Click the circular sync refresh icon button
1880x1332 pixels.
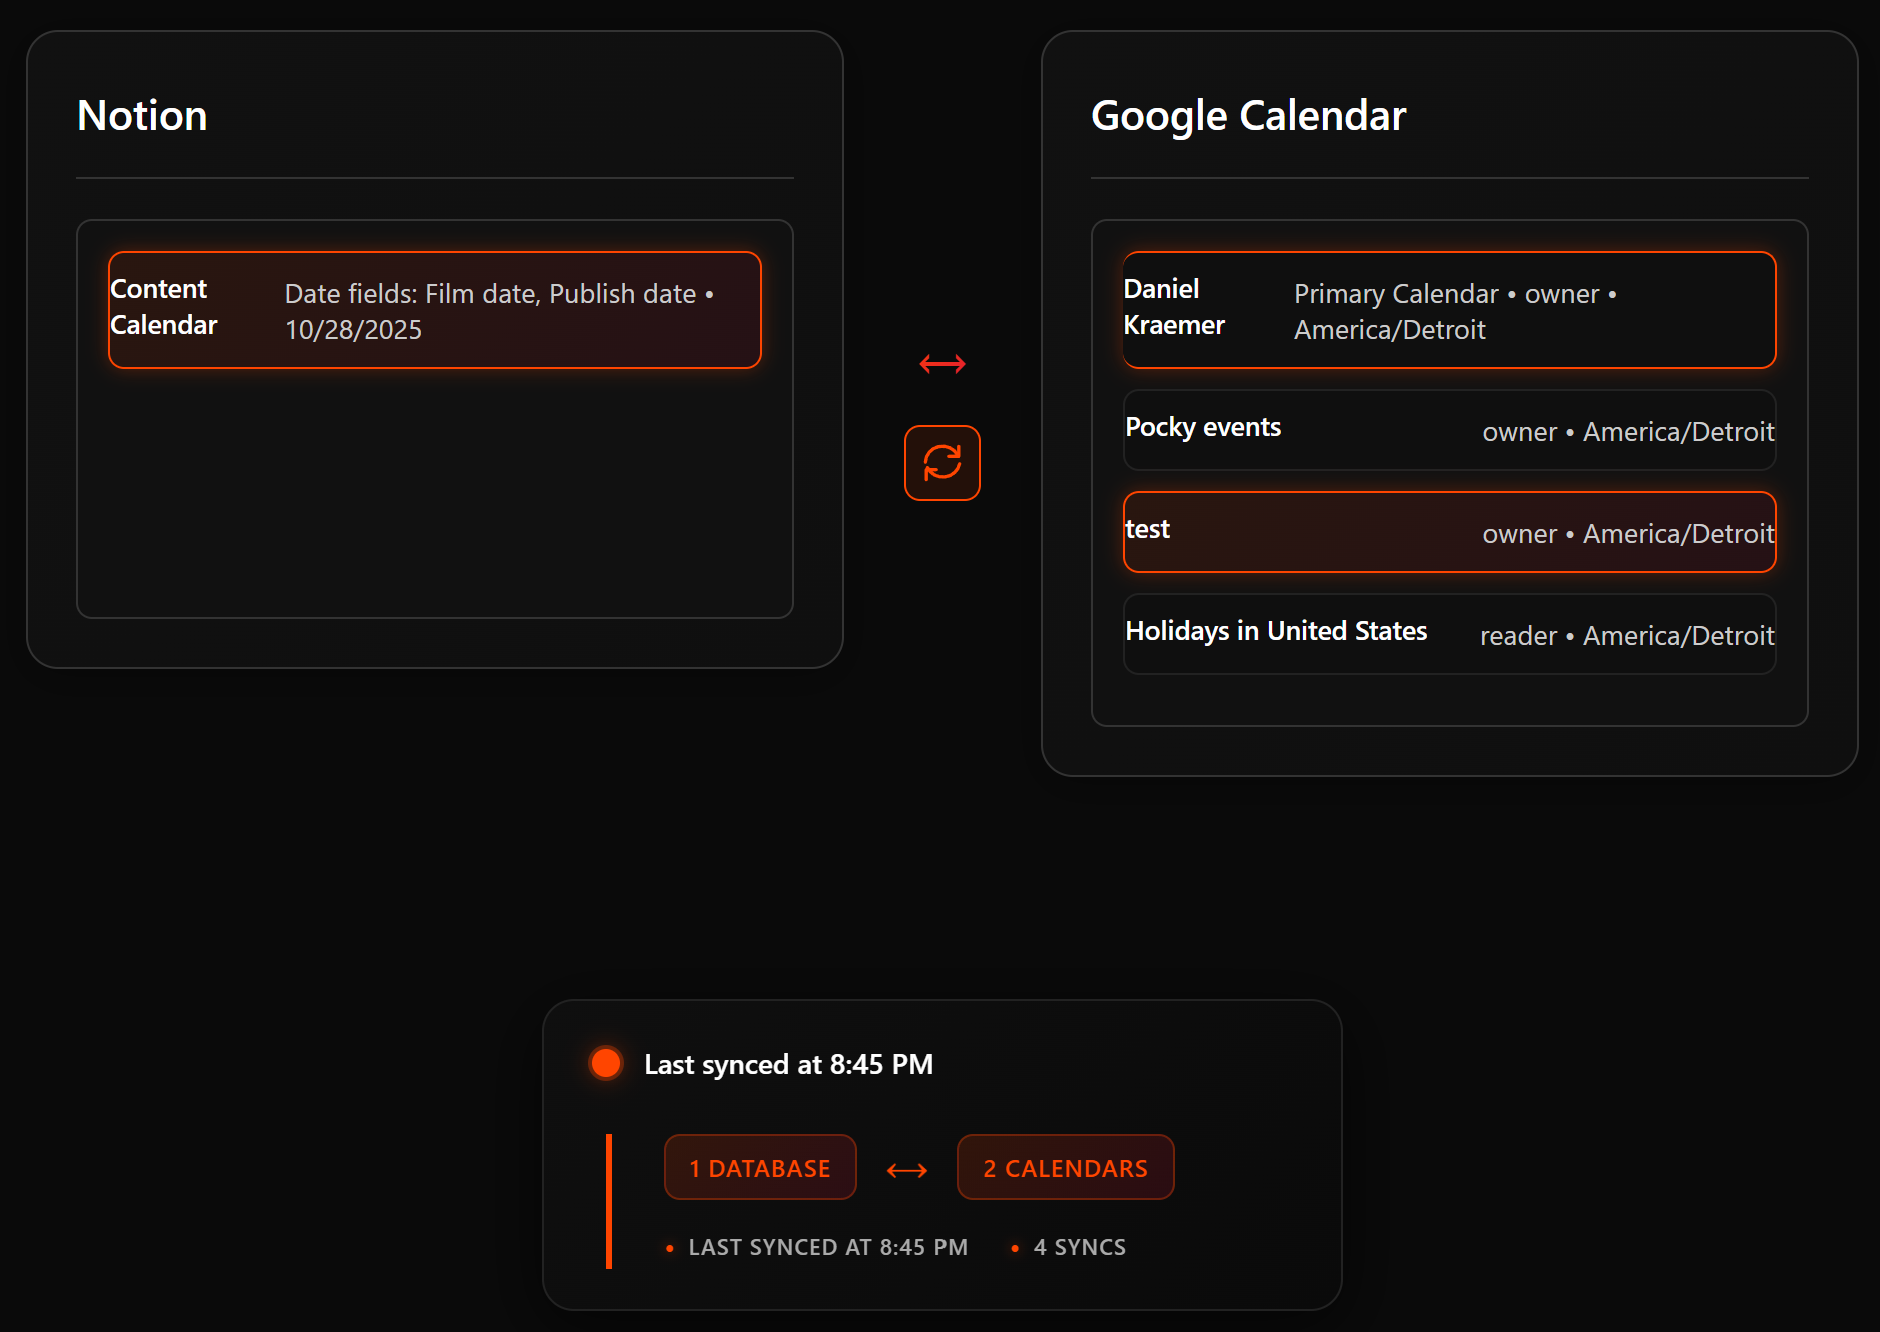pos(942,463)
